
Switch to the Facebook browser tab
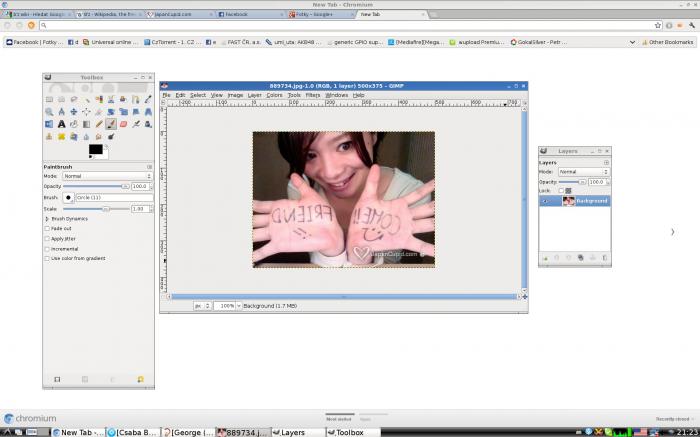(x=250, y=14)
